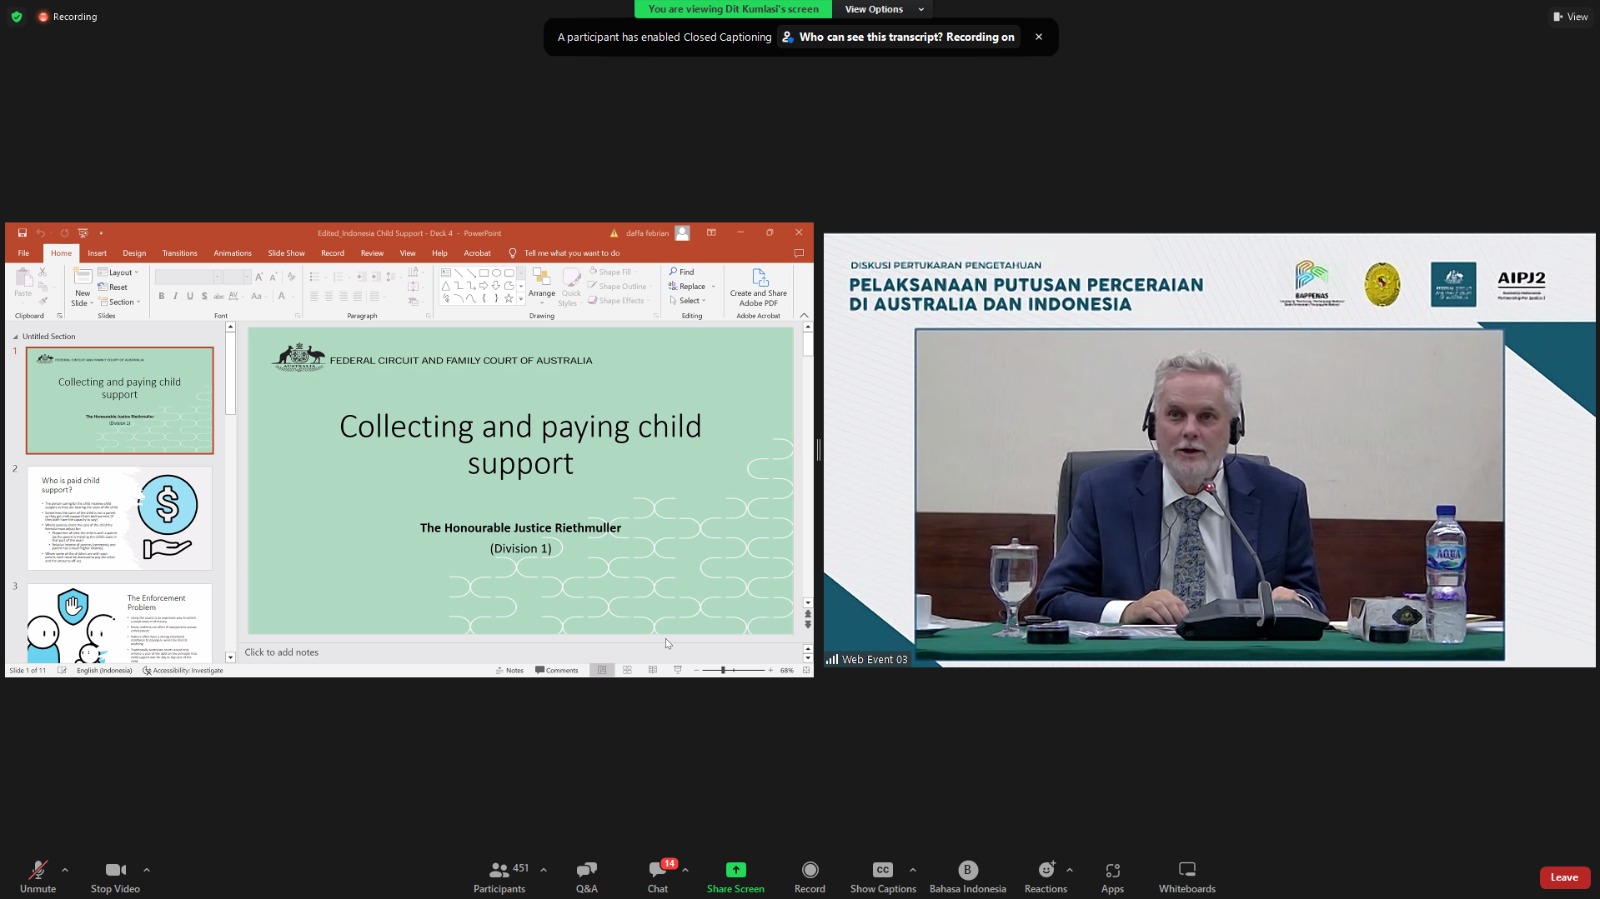The height and width of the screenshot is (899, 1600).
Task: Open the Bahasa Indonesia interpretation menu
Action: pos(967,876)
